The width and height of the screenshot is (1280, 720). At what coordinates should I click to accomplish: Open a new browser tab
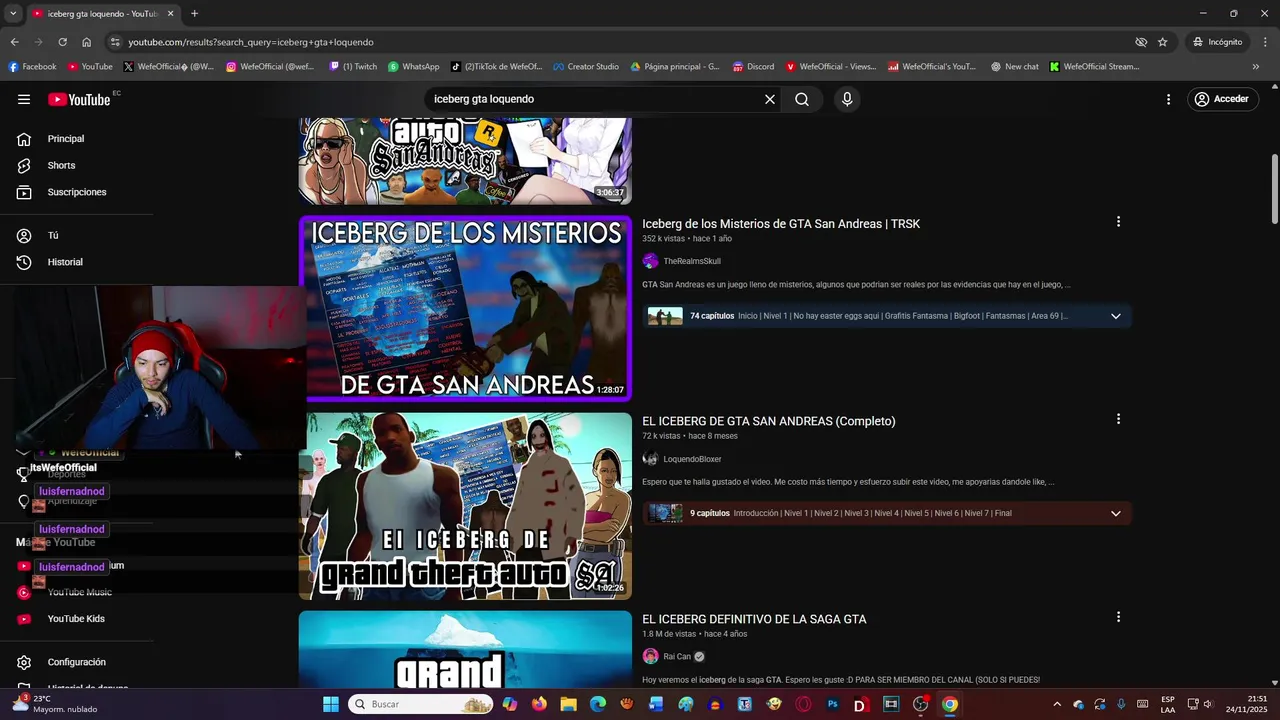pos(194,14)
